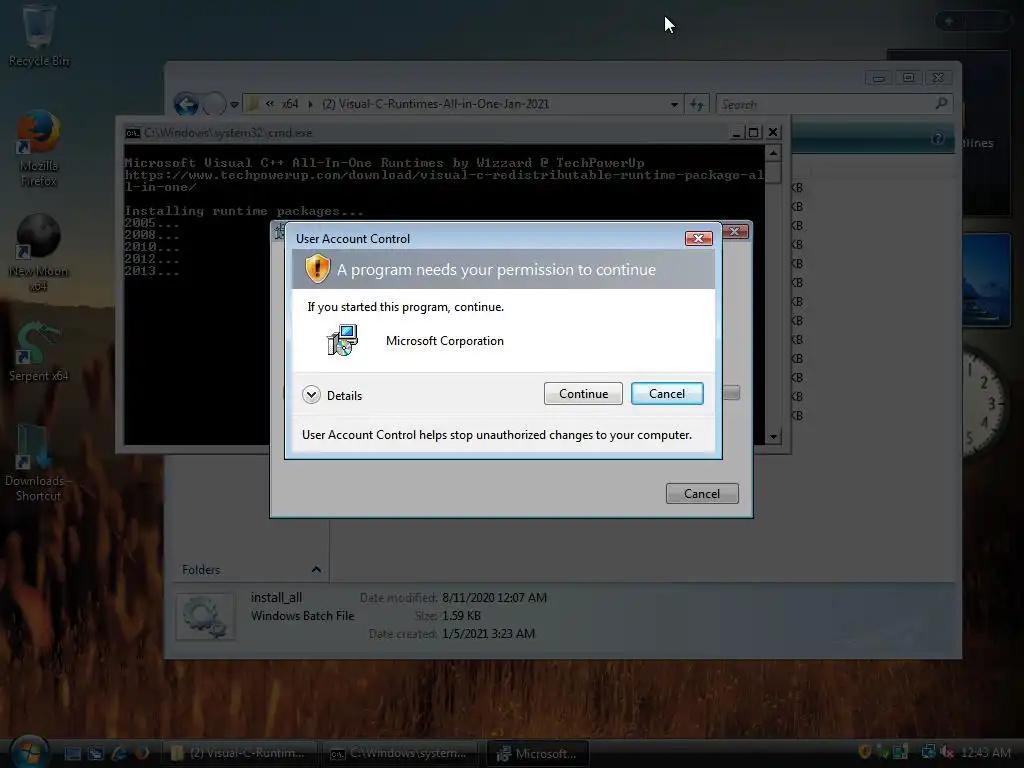Click the muted volume tray icon
Screen dimensions: 1024x768
947,752
